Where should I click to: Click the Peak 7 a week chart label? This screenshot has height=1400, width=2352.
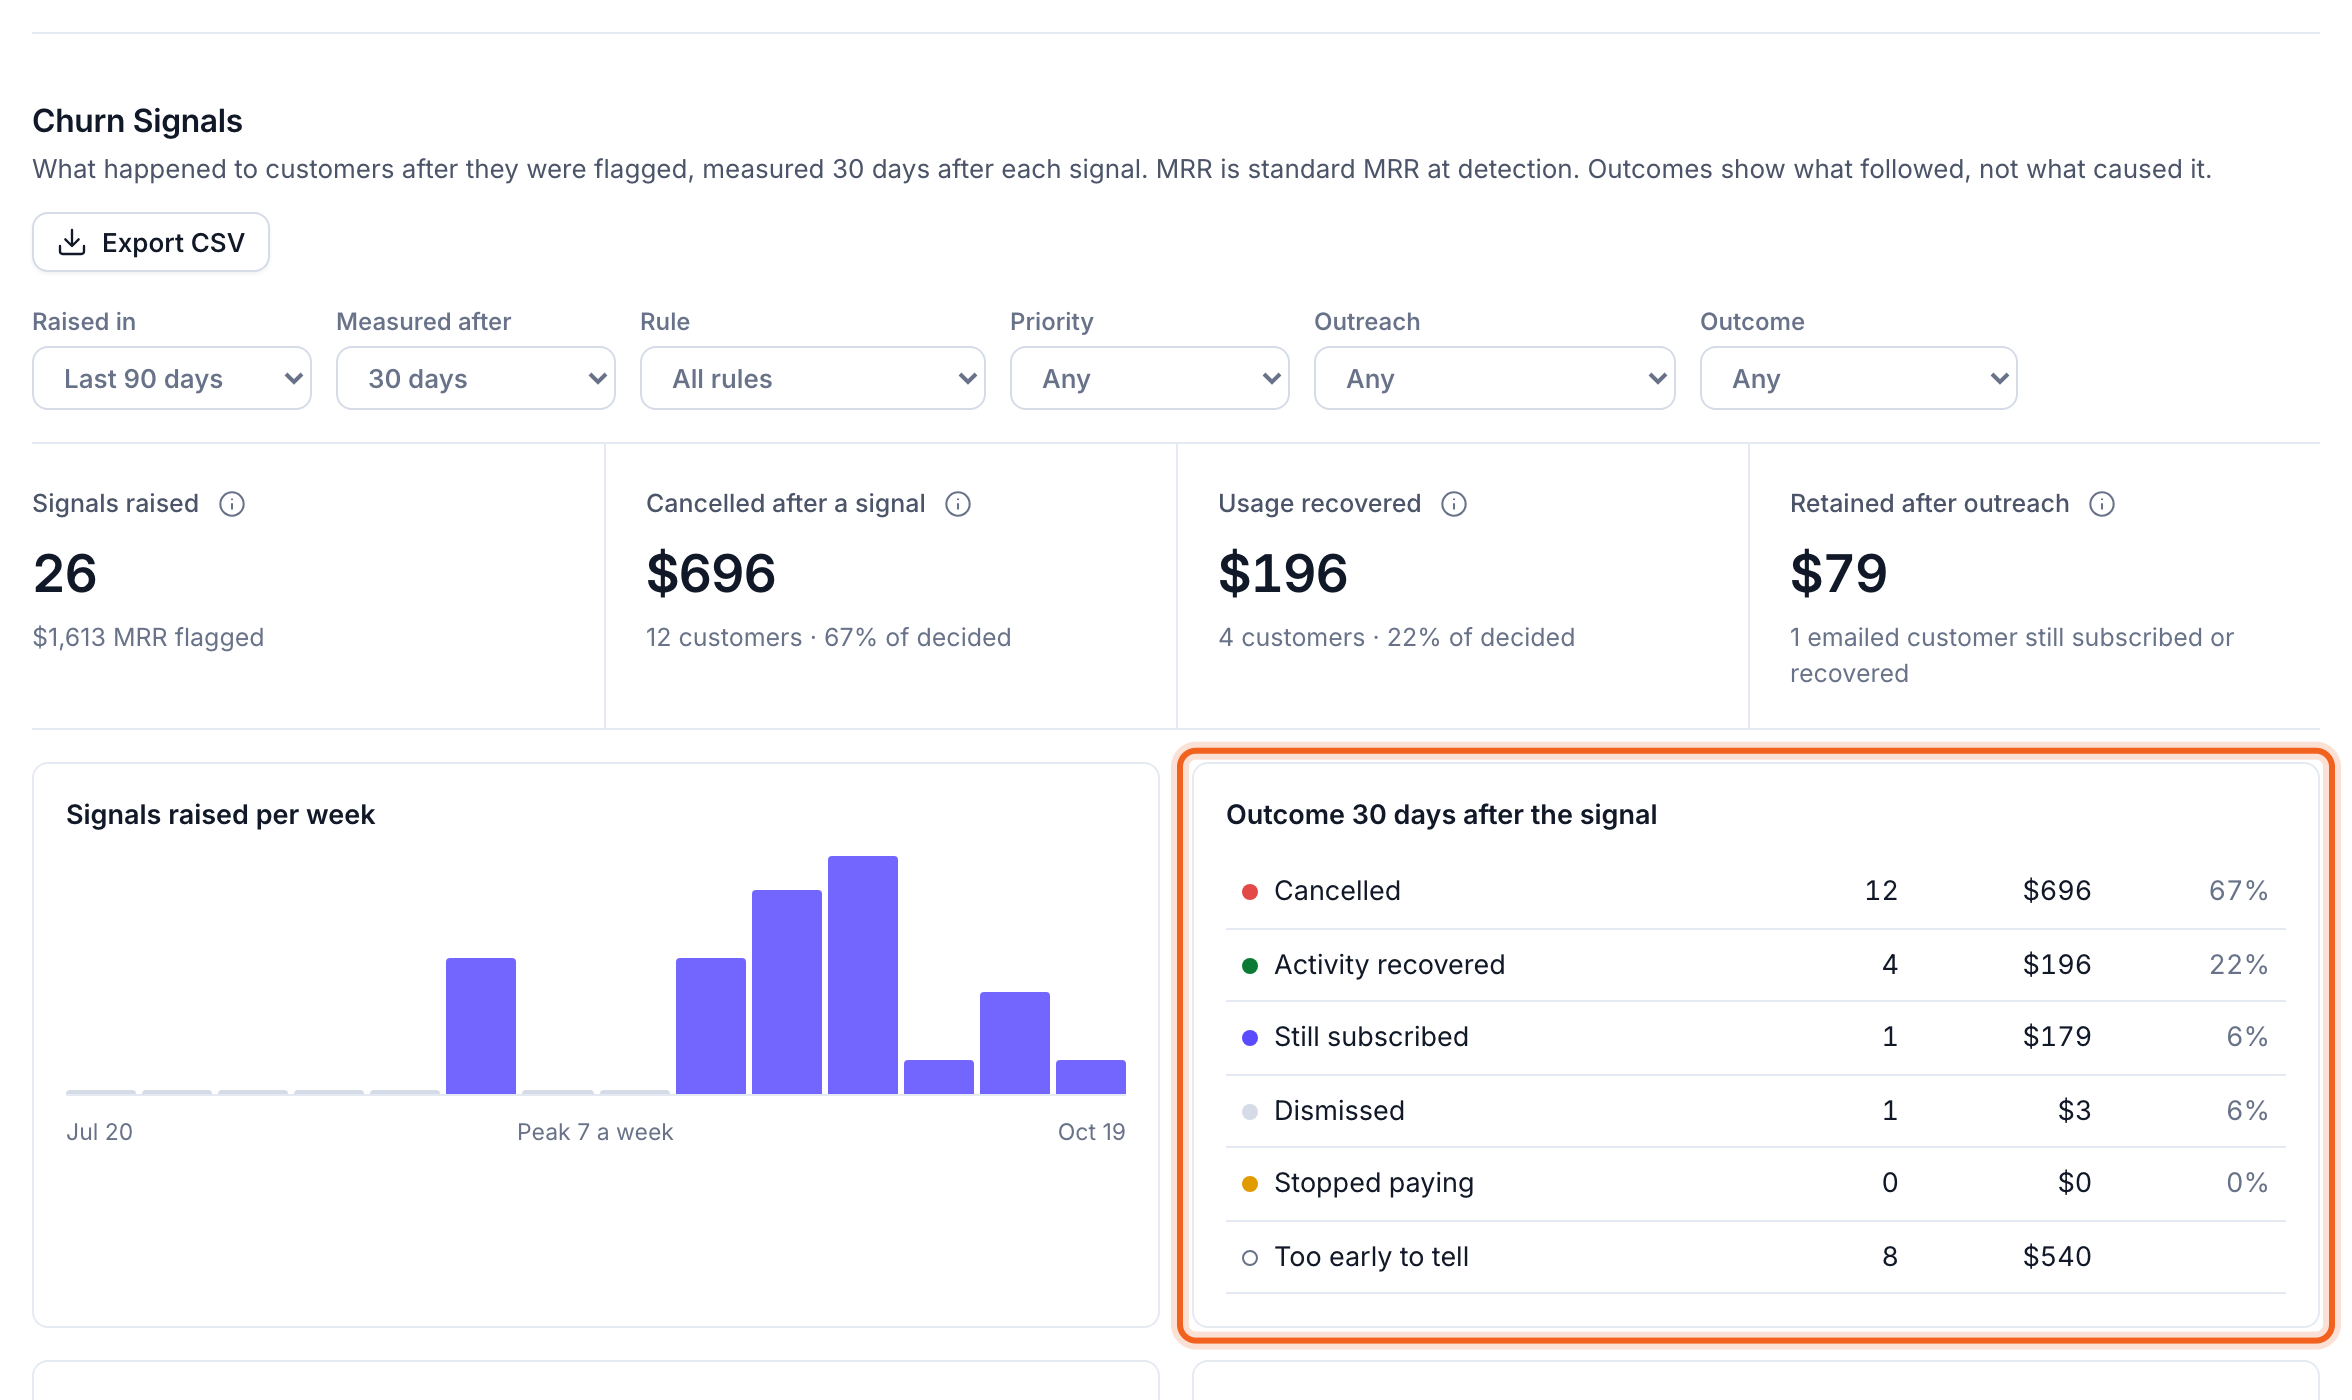point(595,1132)
